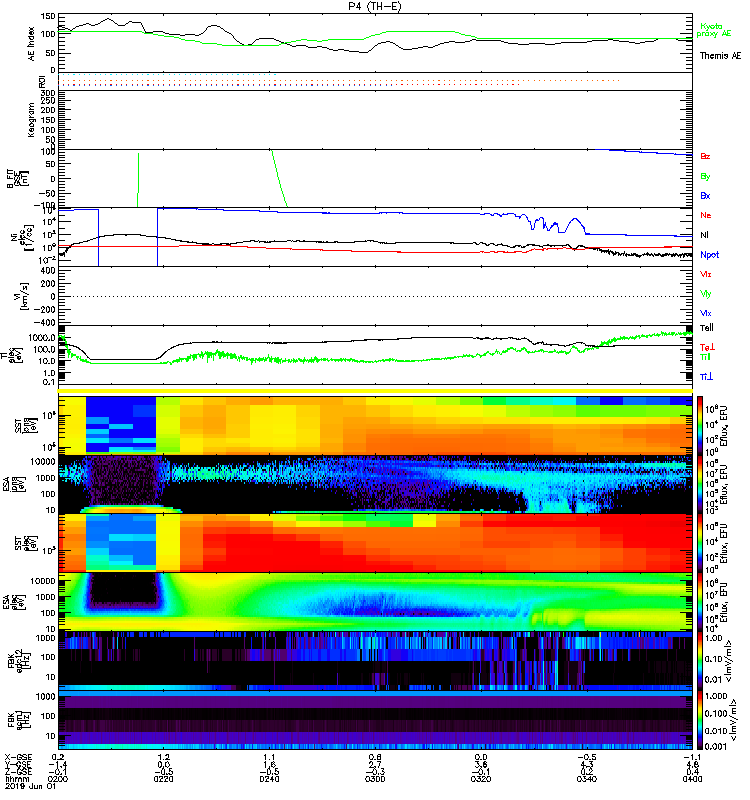This screenshot has width=750, height=800.
Task: Select the red 'Ne' legend label
Action: point(706,215)
